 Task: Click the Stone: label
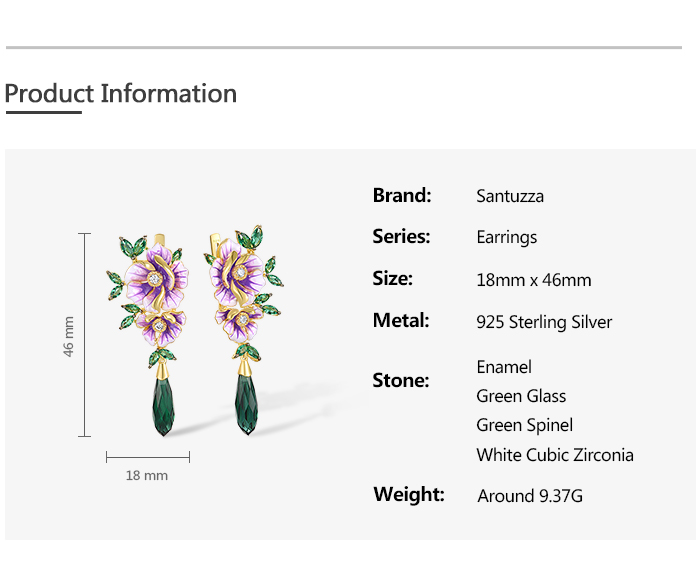click(x=401, y=380)
